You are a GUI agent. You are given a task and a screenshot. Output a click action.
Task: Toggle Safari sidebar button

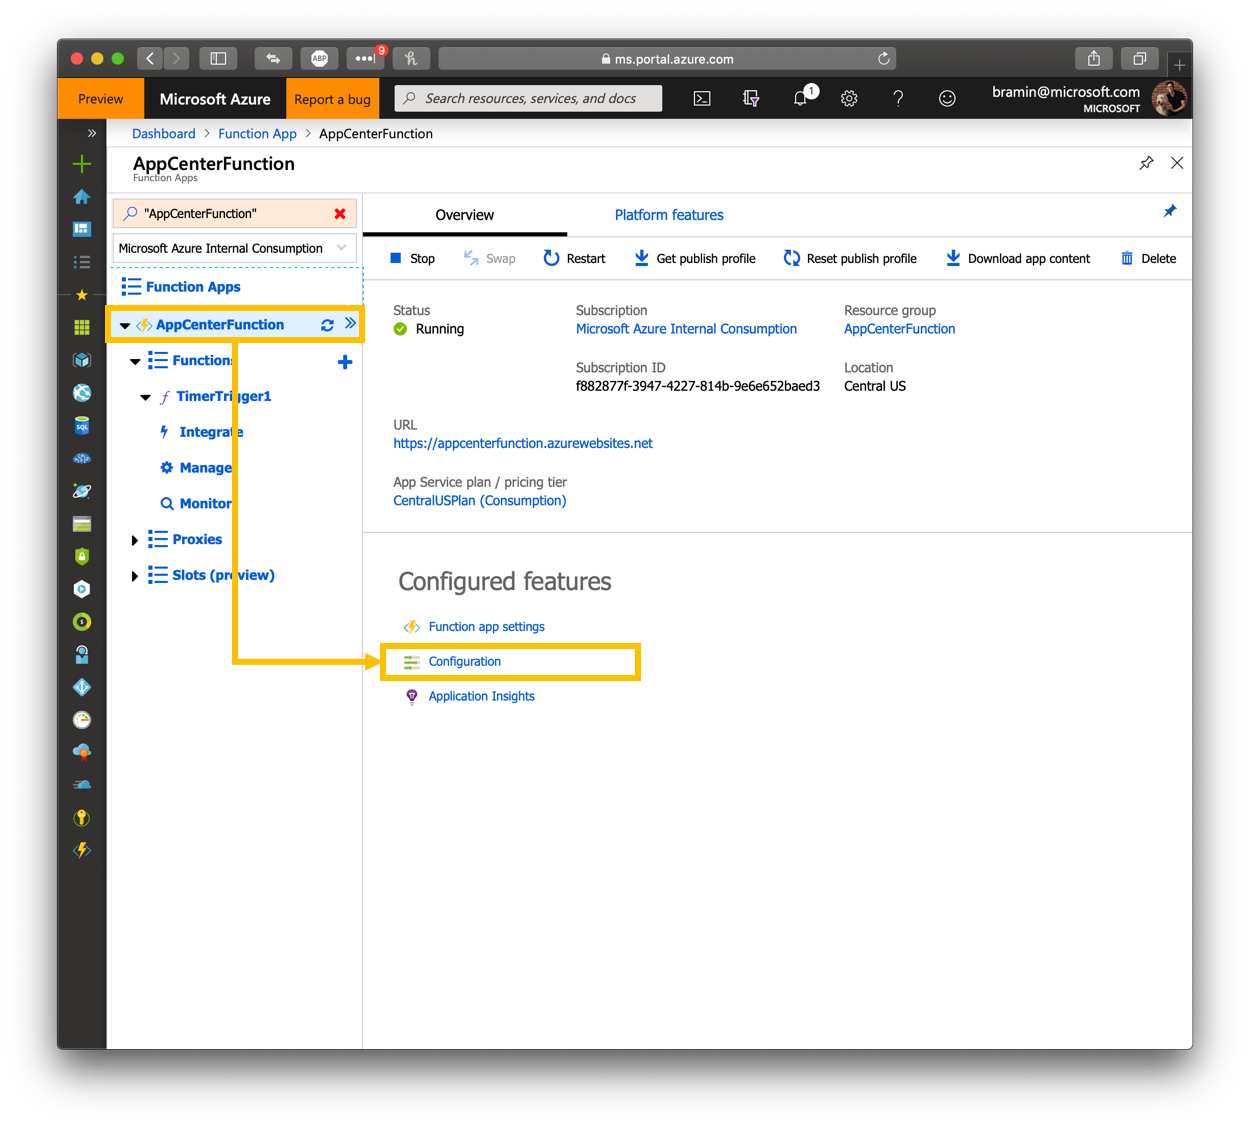pos(218,58)
